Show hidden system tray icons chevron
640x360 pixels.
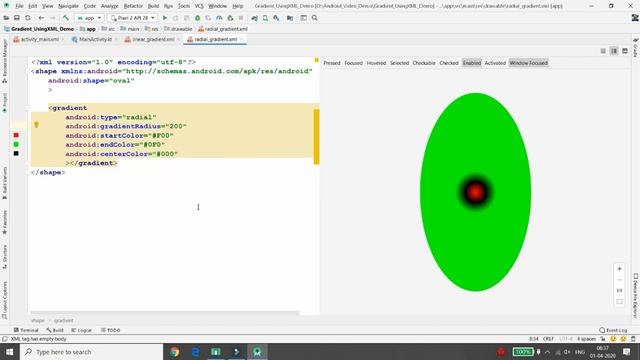(x=547, y=352)
